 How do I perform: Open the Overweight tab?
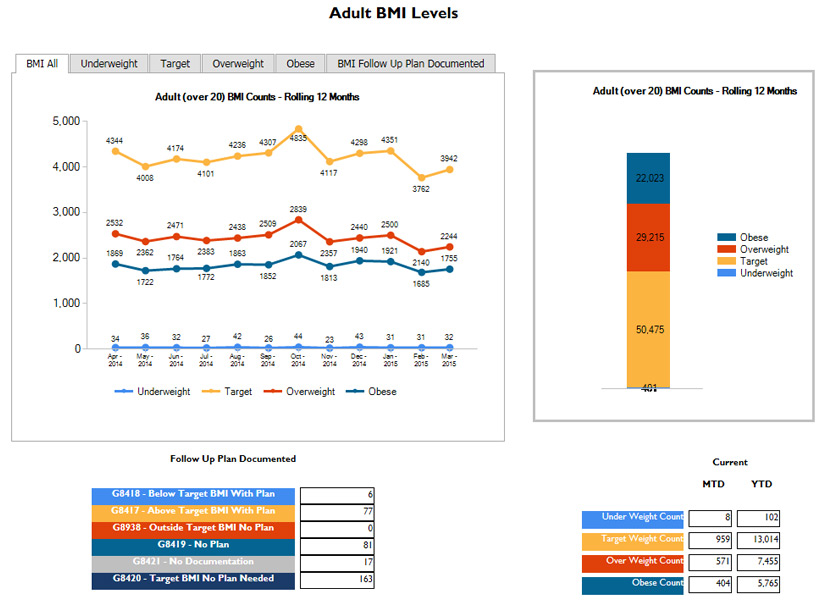238,63
